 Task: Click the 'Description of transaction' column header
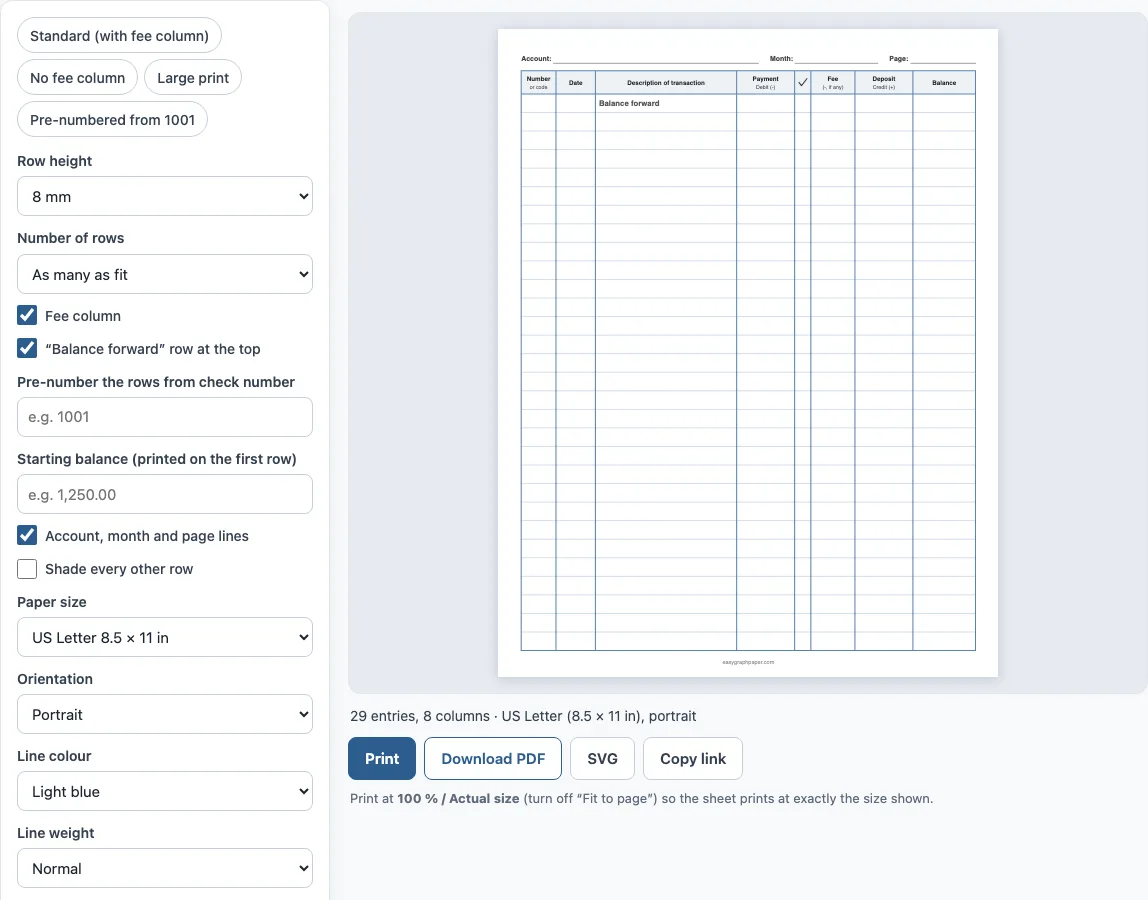pos(666,83)
